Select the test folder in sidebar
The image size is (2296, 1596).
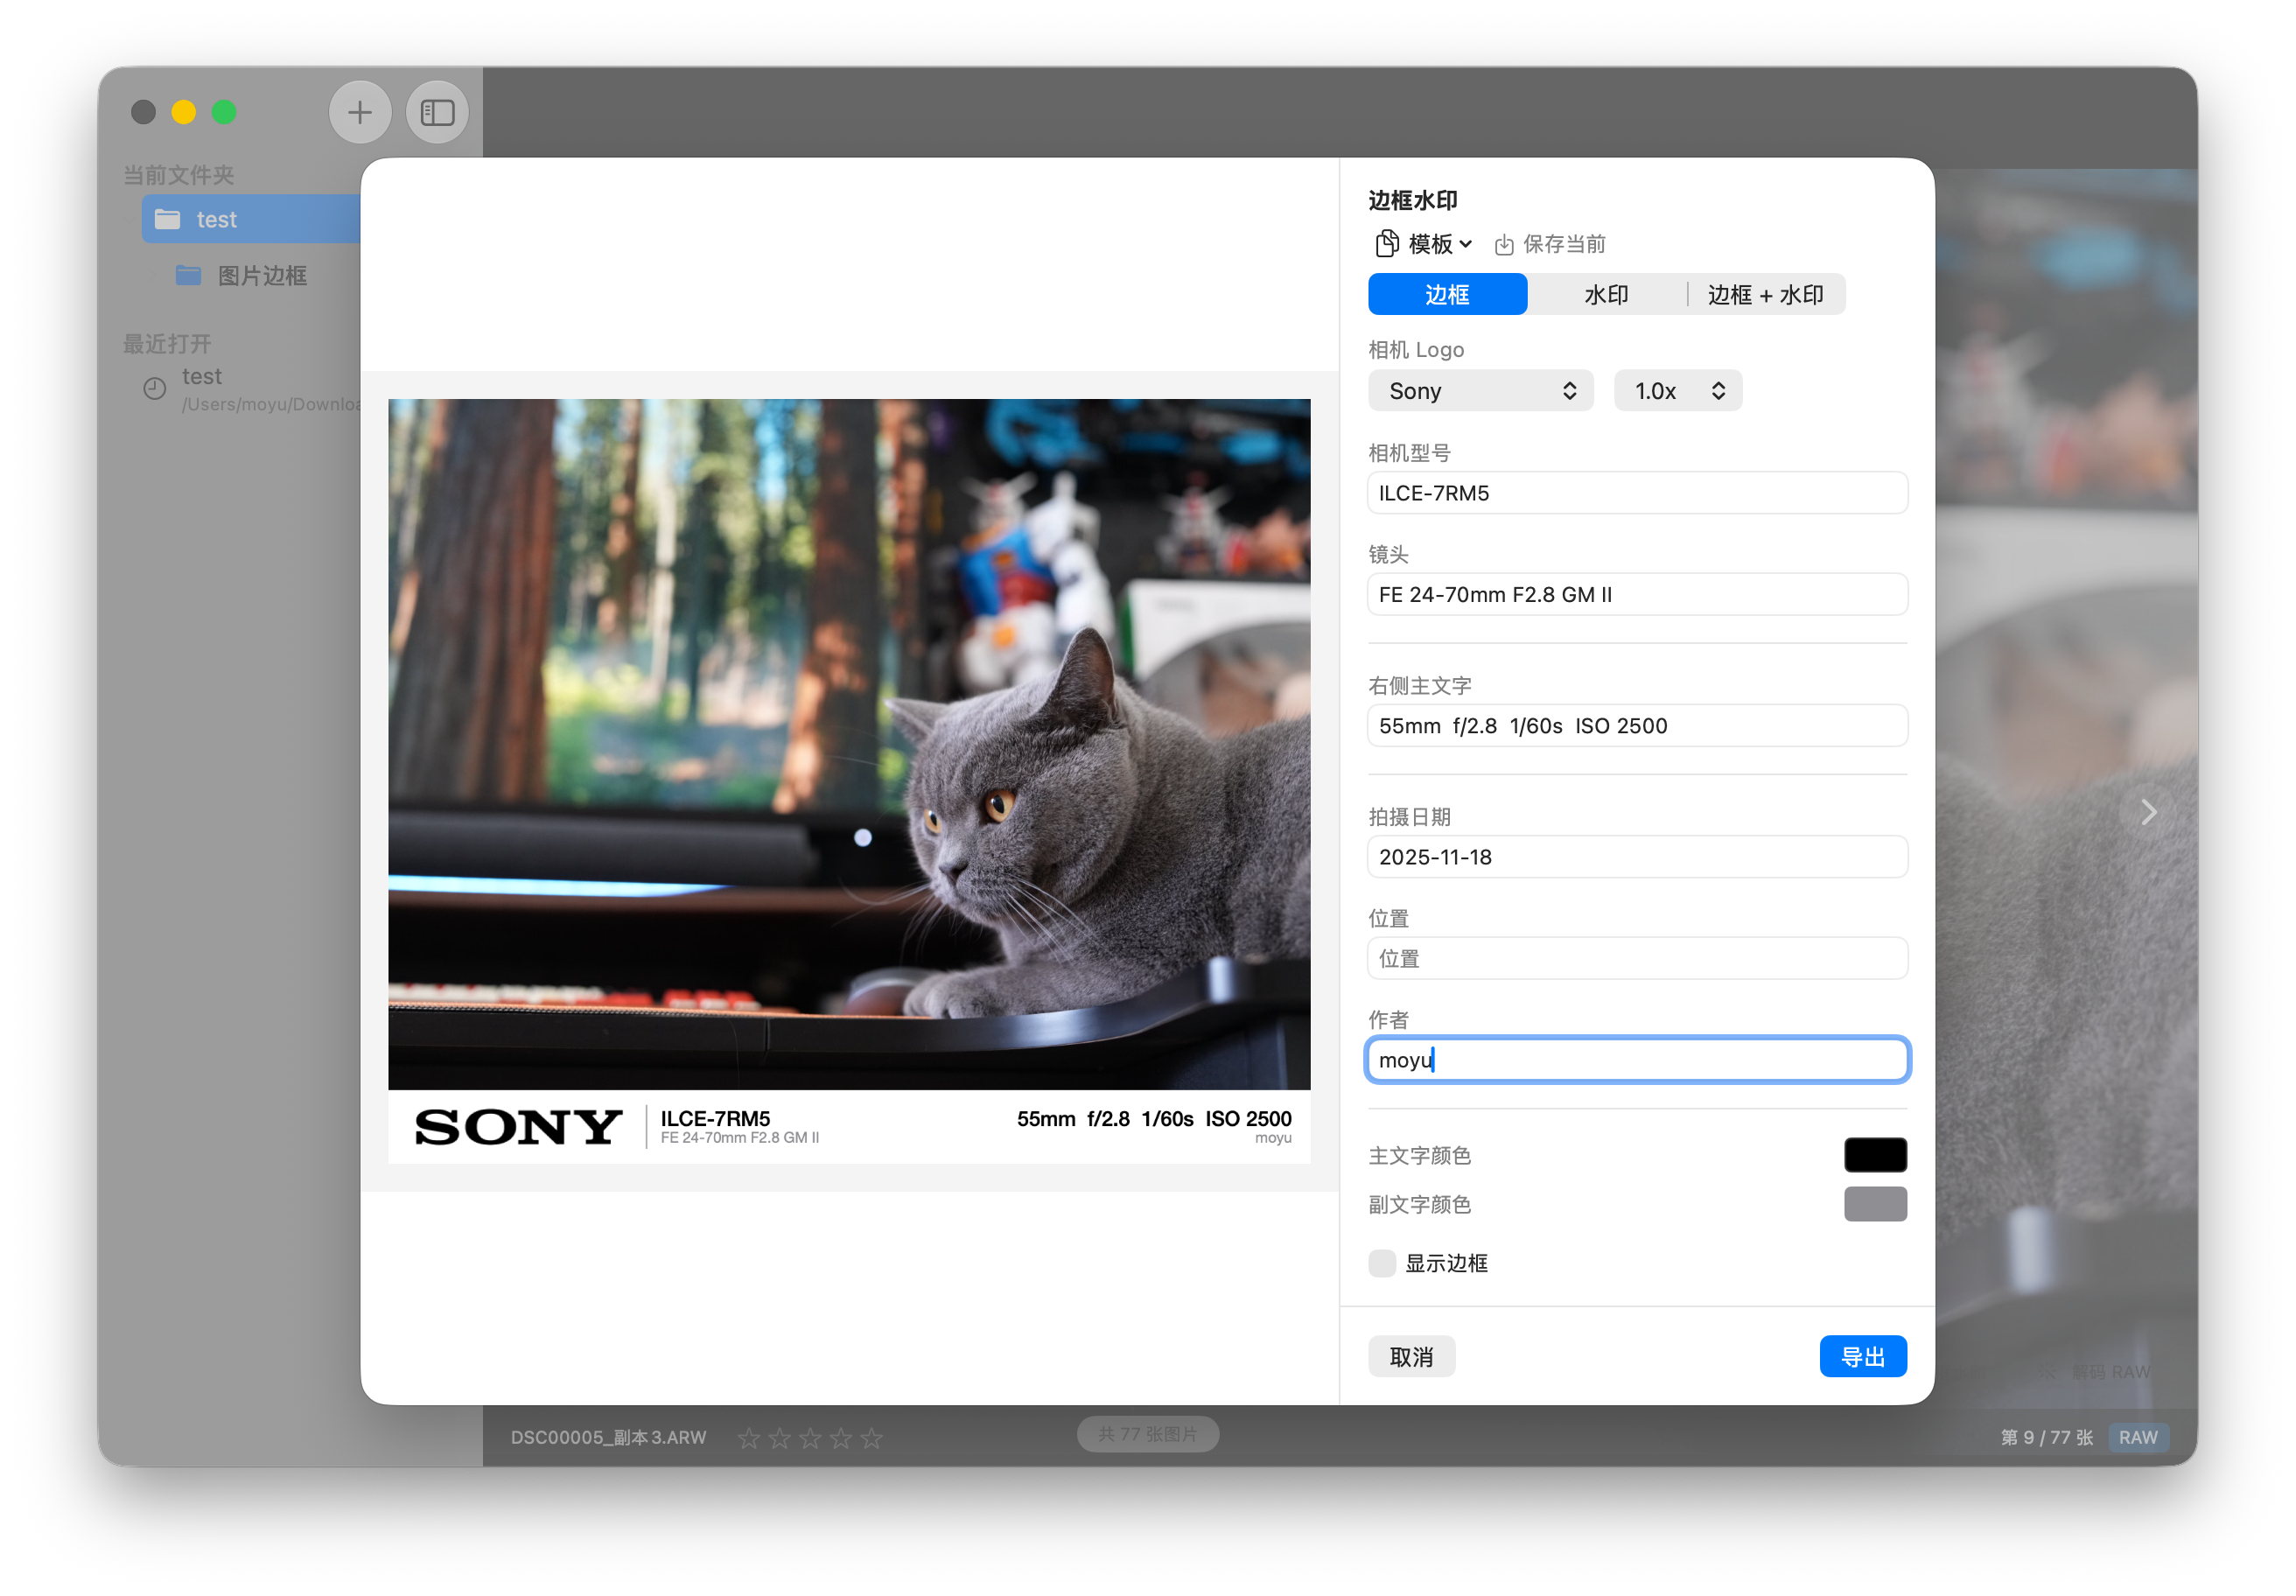pyautogui.click(x=251, y=219)
